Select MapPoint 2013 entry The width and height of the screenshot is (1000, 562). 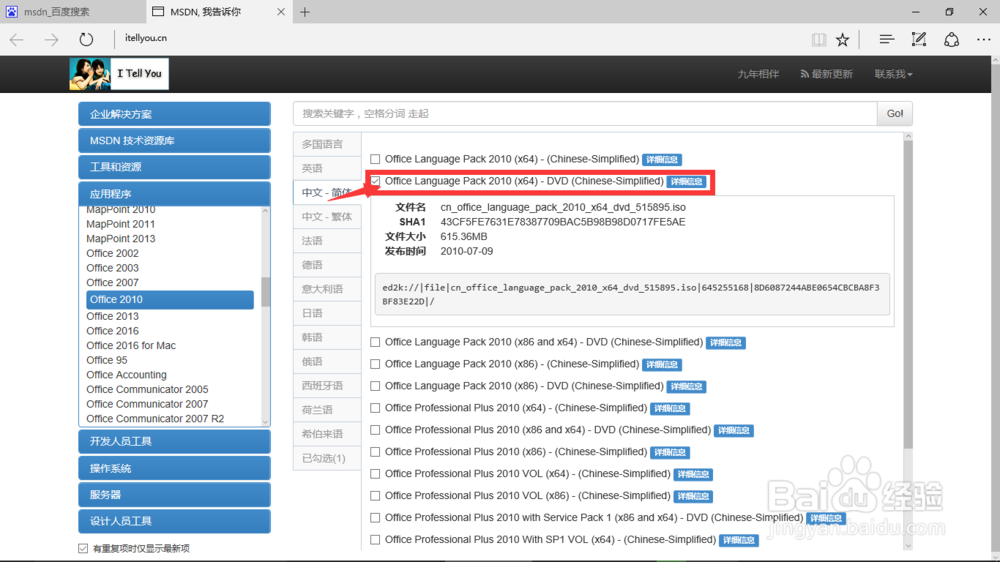[x=121, y=239]
